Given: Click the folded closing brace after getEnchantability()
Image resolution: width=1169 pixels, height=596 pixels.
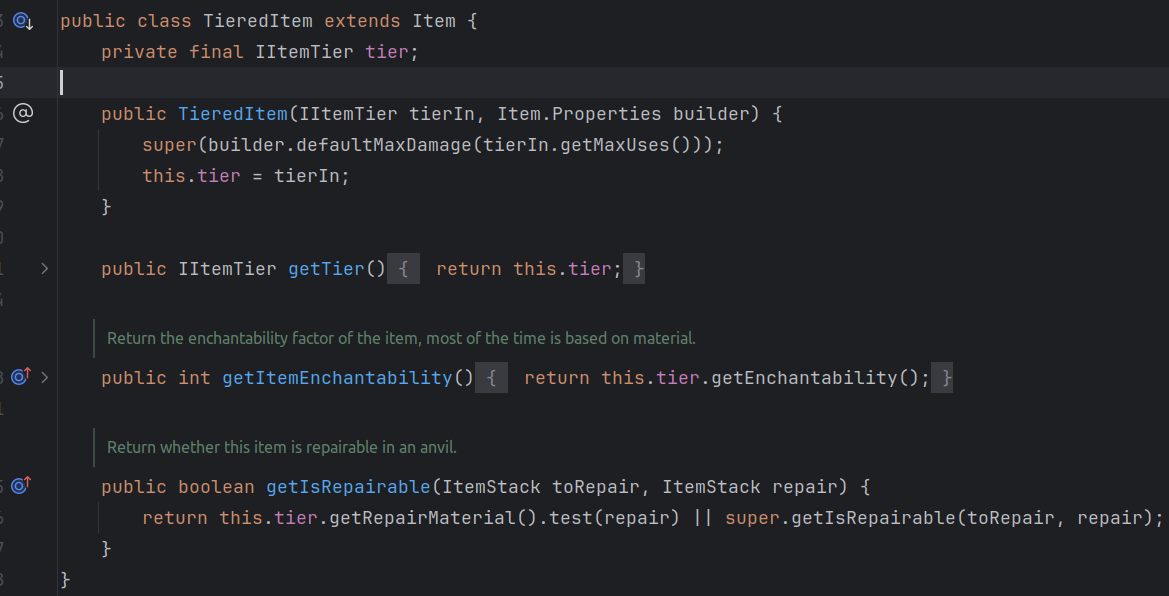Looking at the screenshot, I should (941, 378).
